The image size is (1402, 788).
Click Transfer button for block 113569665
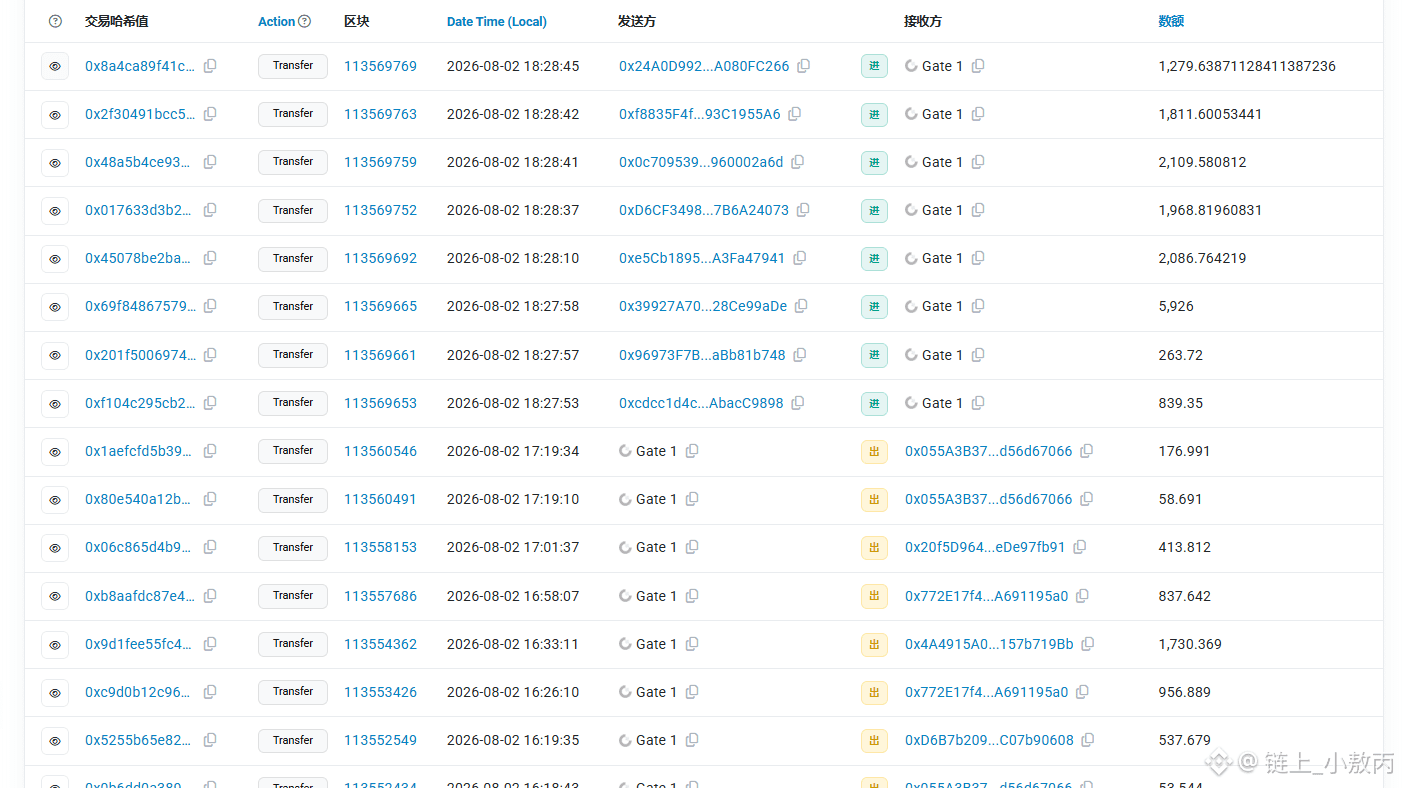pyautogui.click(x=293, y=306)
